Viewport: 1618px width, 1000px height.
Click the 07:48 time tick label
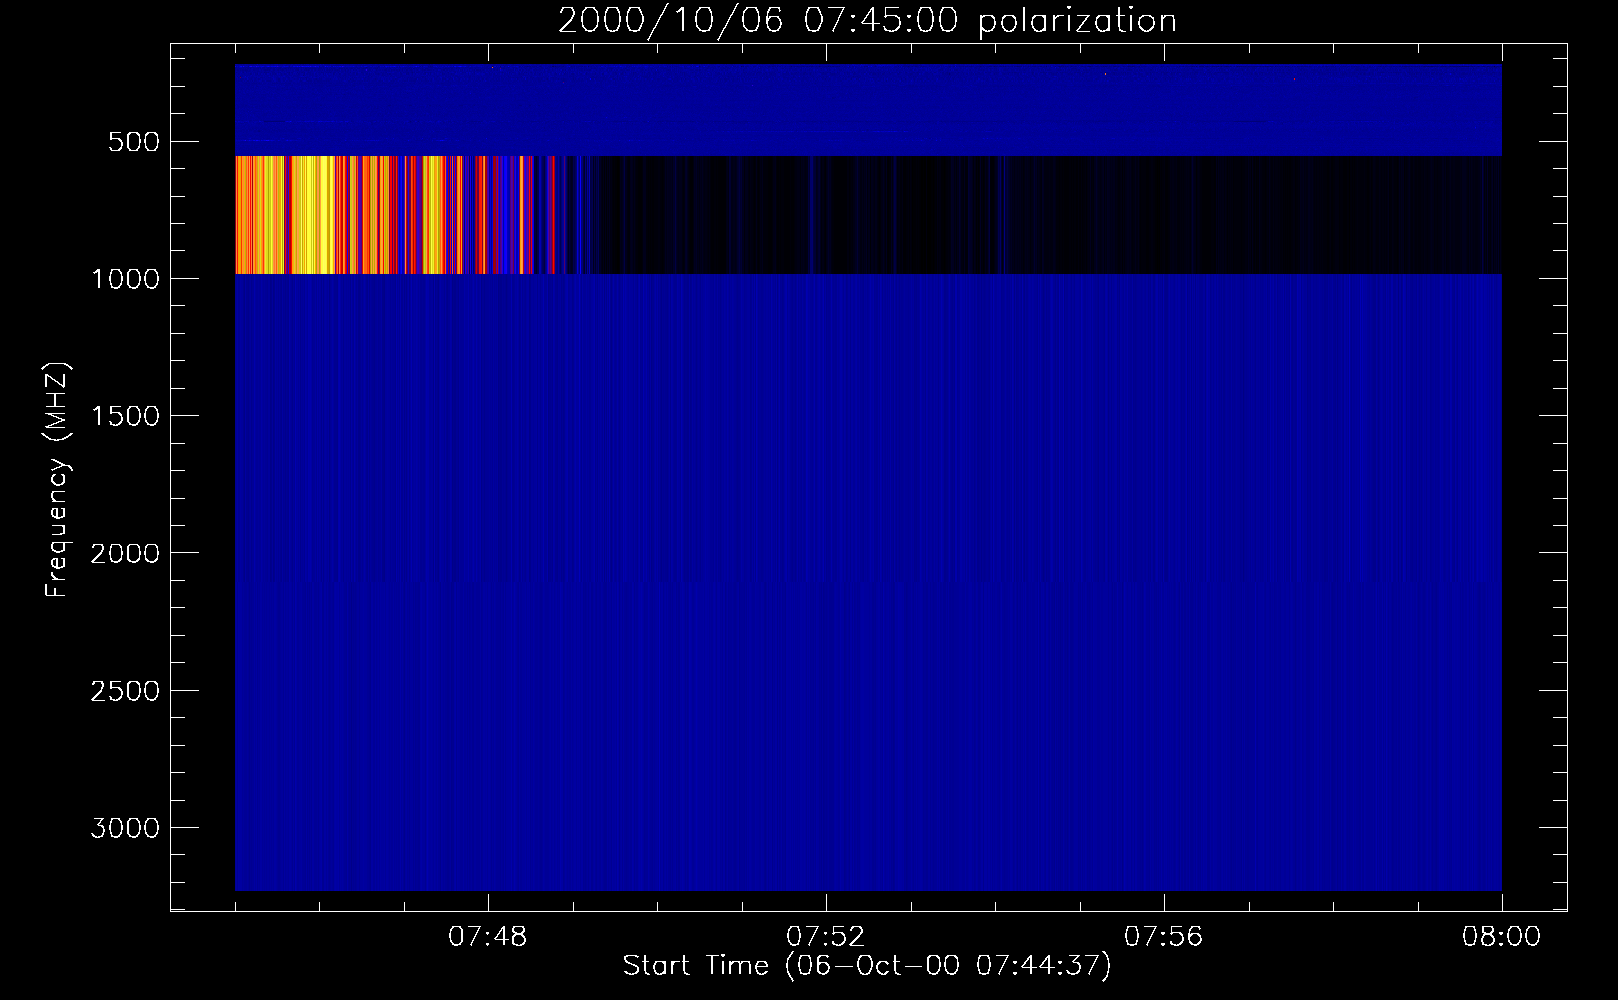point(488,937)
